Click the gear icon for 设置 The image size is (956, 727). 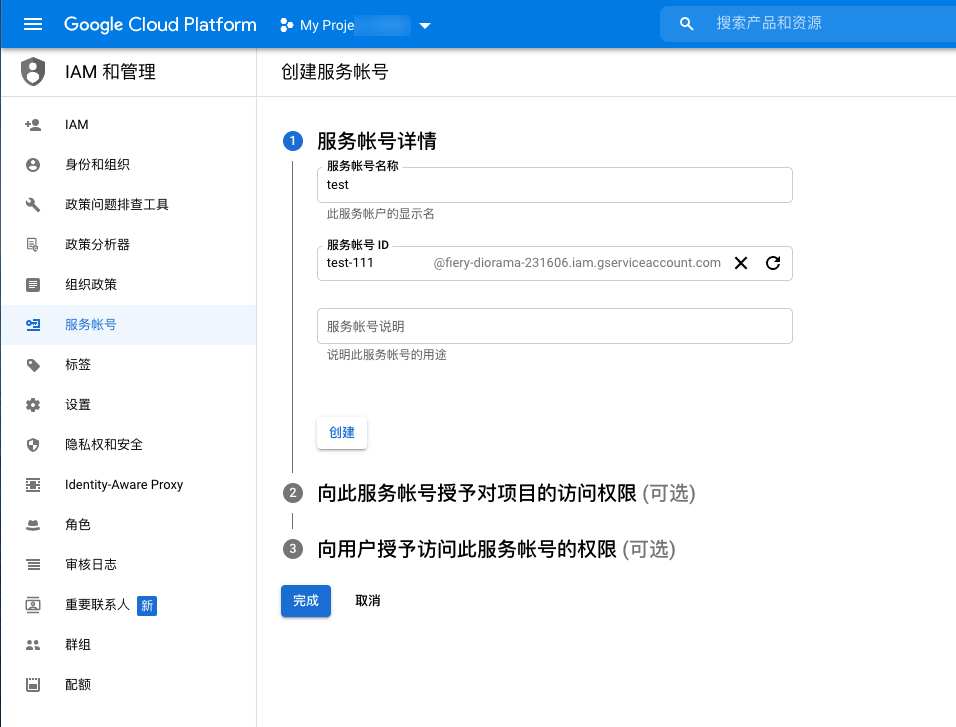click(33, 405)
